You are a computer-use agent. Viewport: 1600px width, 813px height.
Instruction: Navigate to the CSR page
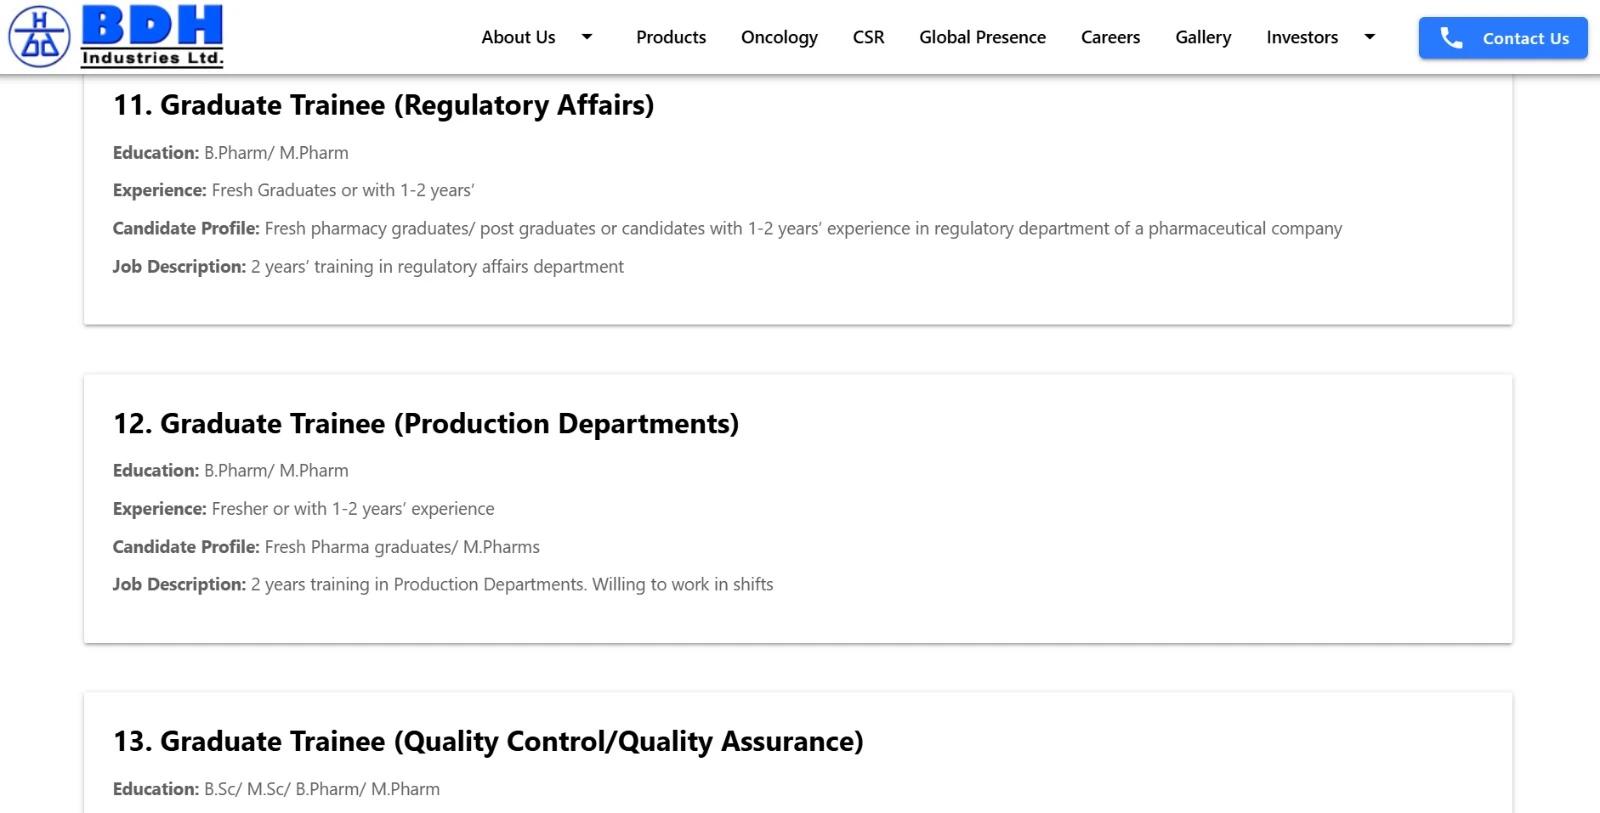click(868, 37)
